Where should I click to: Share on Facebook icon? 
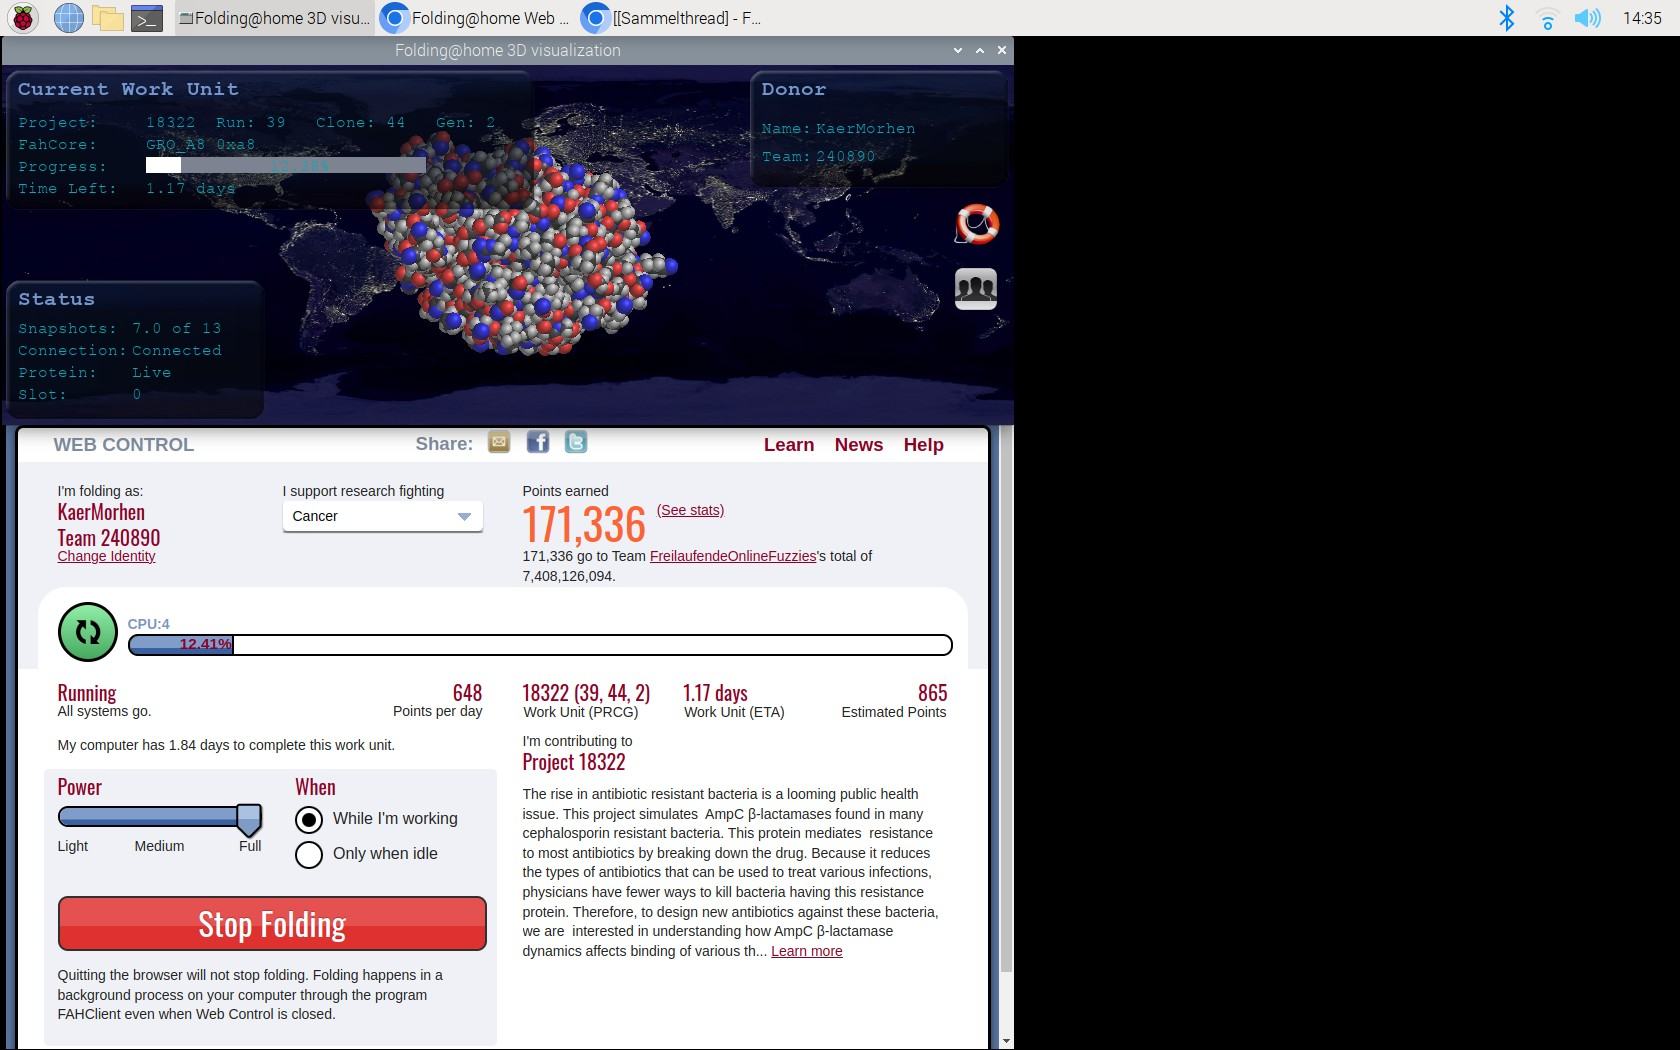[538, 442]
